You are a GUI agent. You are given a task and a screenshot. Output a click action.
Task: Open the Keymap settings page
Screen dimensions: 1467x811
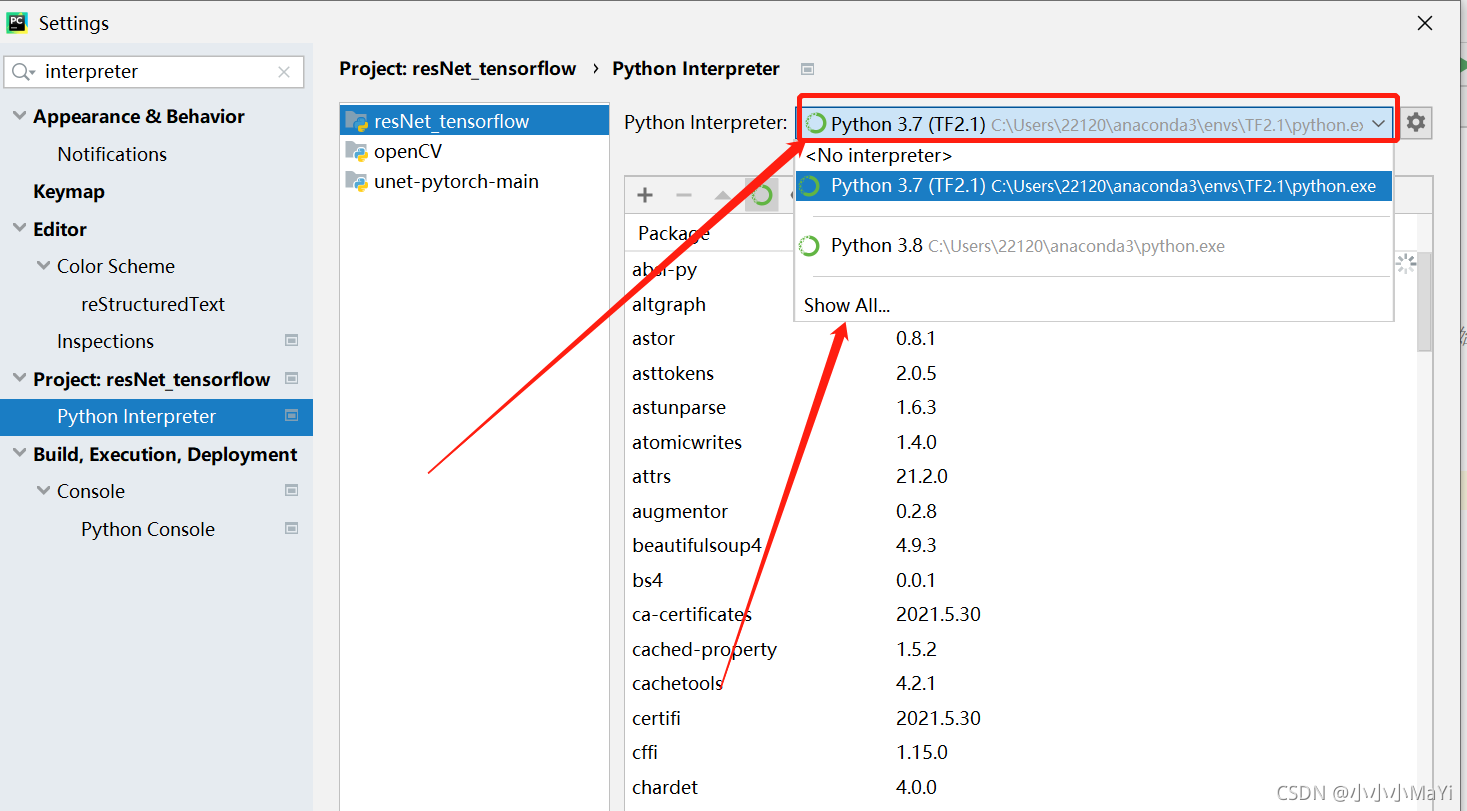[x=69, y=191]
